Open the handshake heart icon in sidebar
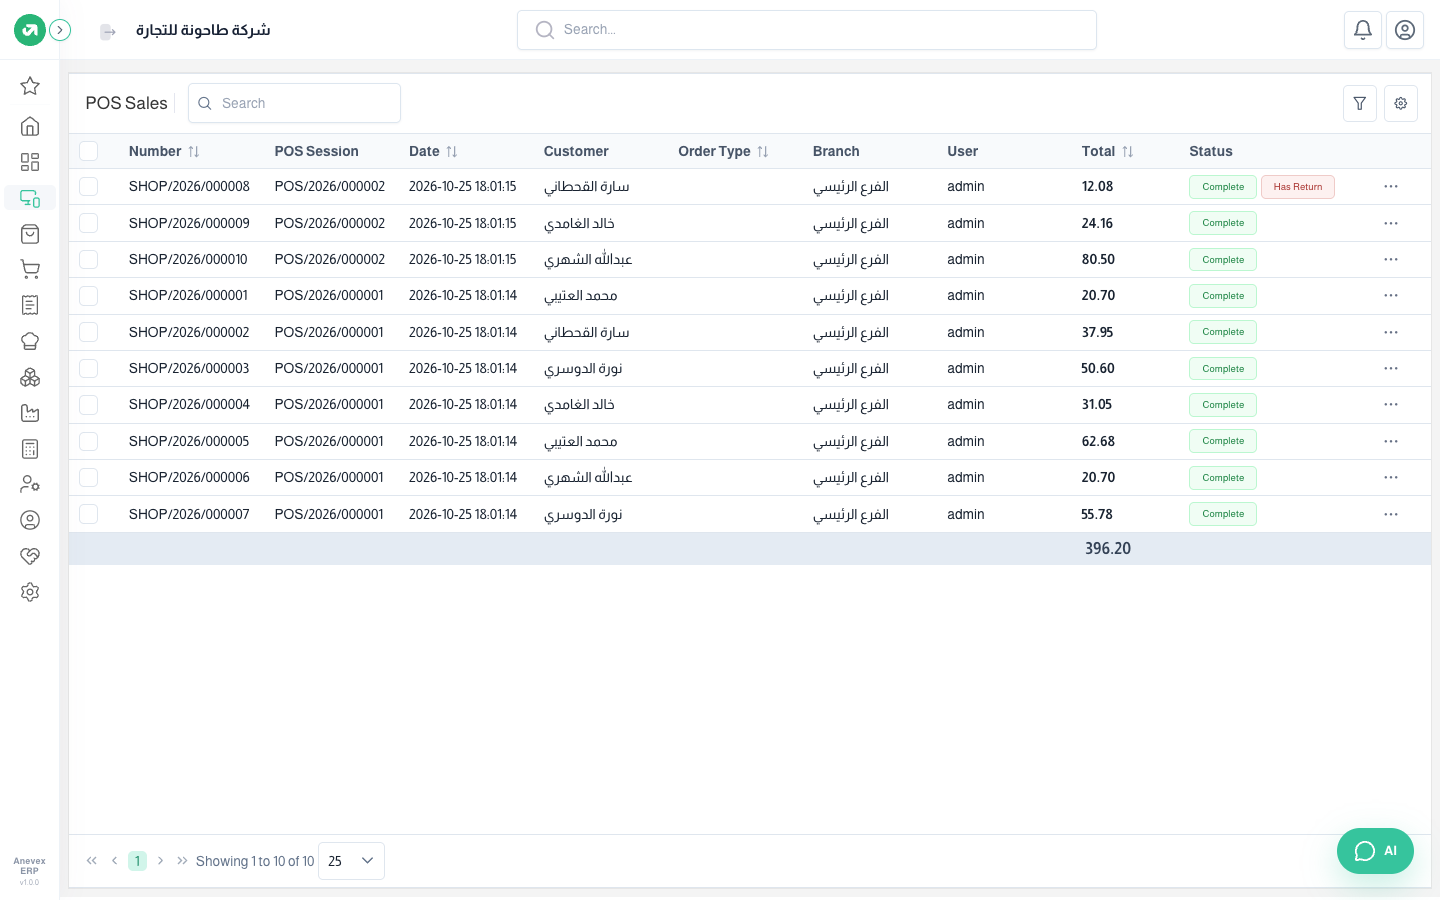The image size is (1440, 900). click(30, 556)
